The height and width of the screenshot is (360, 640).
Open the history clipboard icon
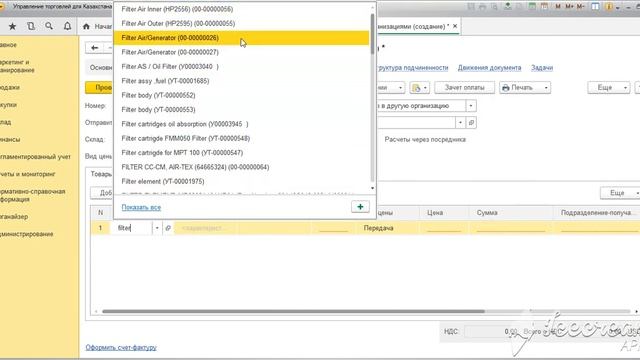(x=31, y=26)
